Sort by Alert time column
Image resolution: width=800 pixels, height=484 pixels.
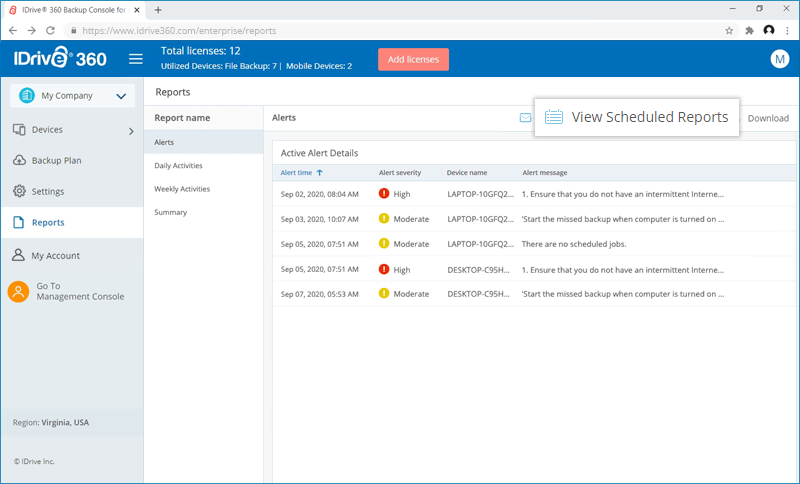[x=296, y=173]
